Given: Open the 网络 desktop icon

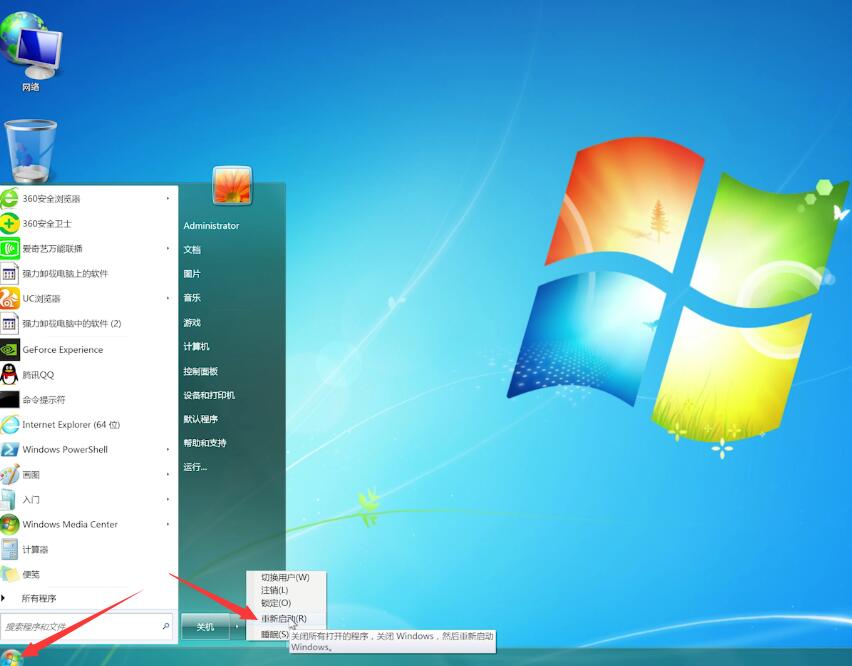Looking at the screenshot, I should click(31, 52).
